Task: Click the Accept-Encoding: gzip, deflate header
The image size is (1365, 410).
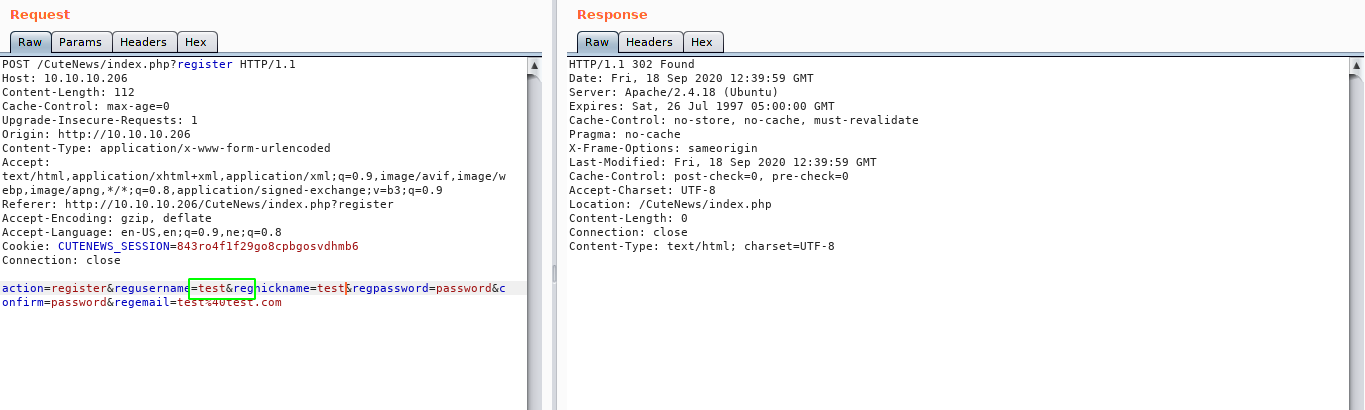Action: pyautogui.click(x=107, y=218)
